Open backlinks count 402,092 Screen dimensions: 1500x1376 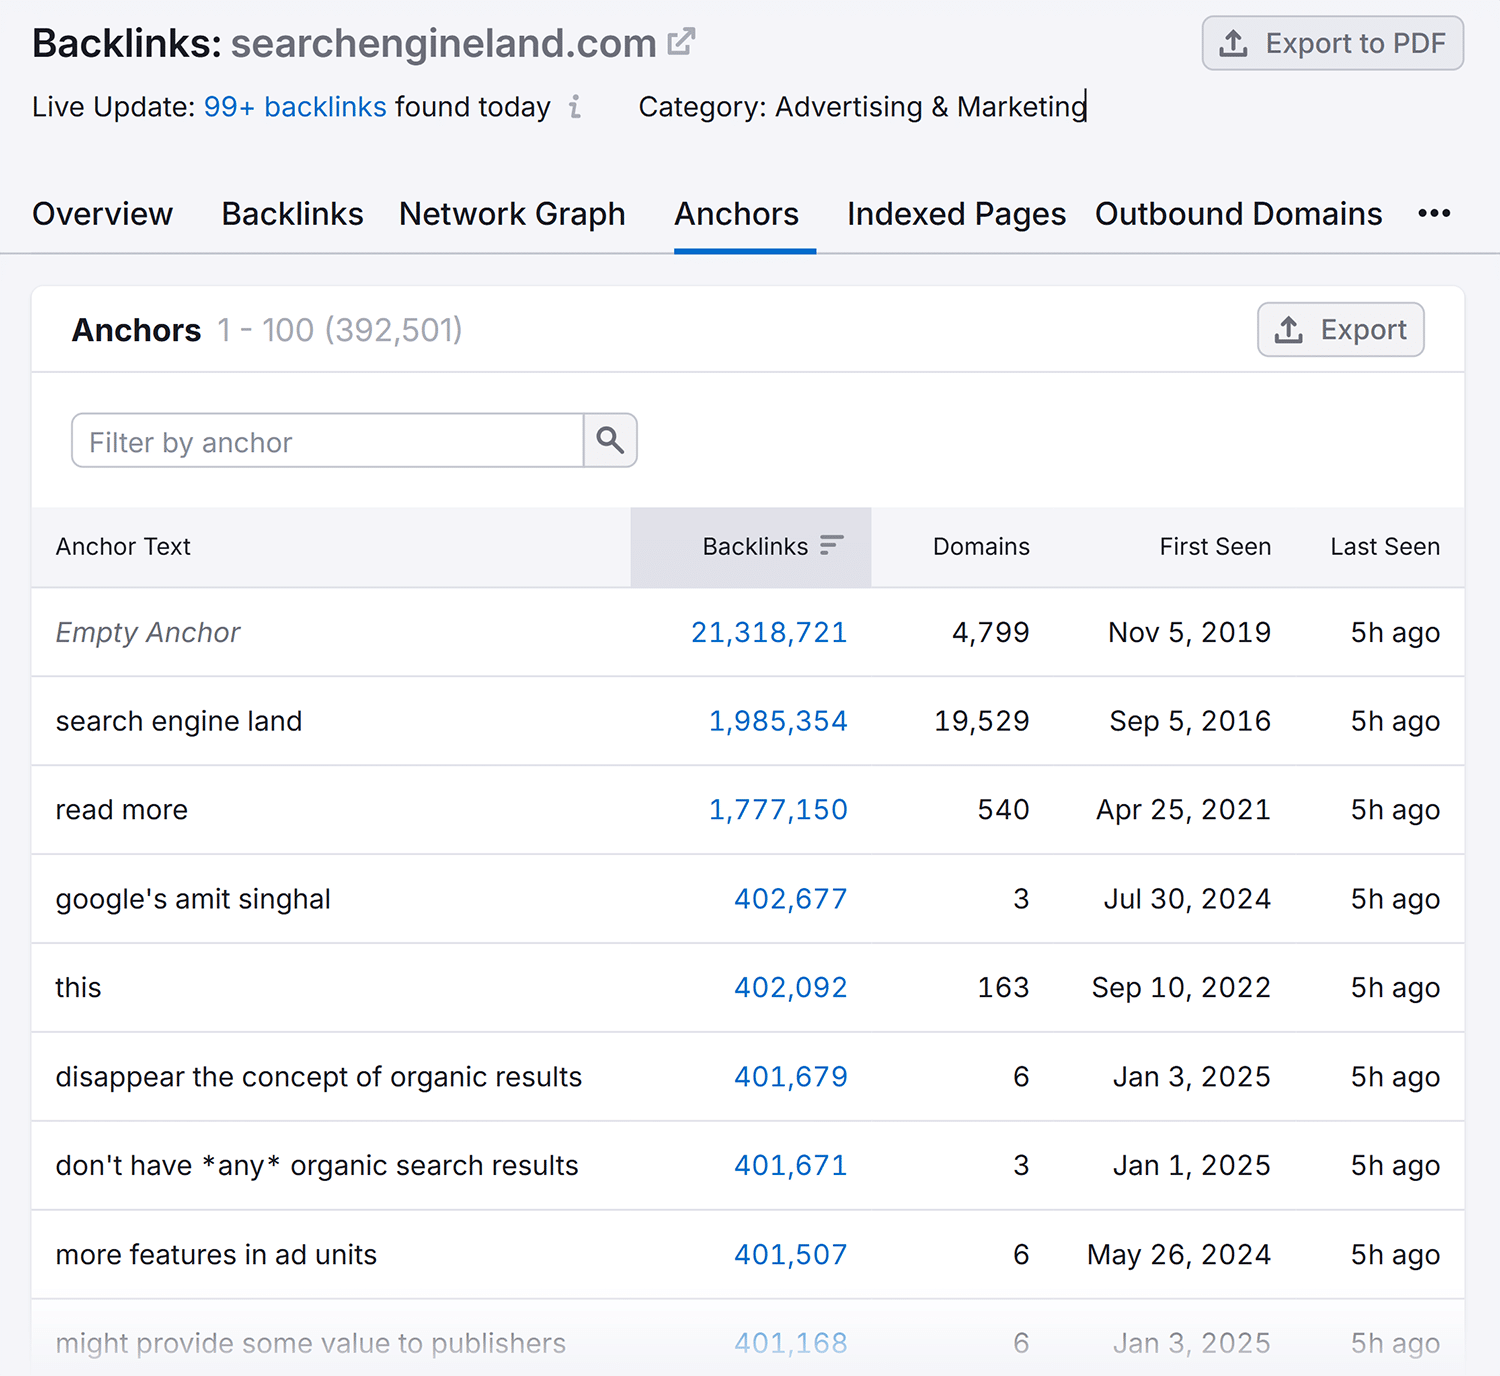coord(791,988)
